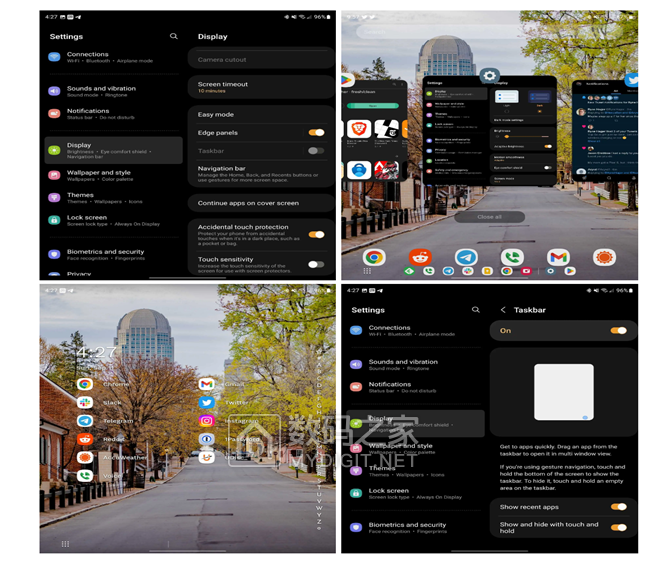Open AccuWeather on the home screen list
649x562 pixels.
pyautogui.click(x=85, y=457)
